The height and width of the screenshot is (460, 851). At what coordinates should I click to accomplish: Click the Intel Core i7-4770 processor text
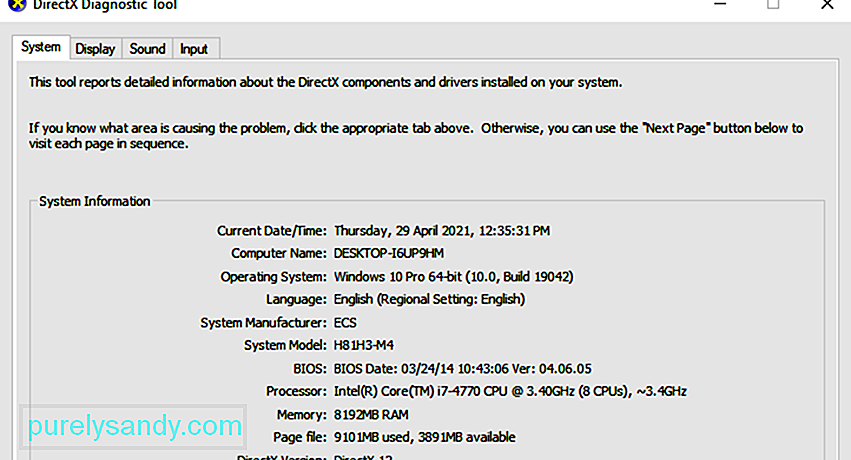(x=510, y=392)
